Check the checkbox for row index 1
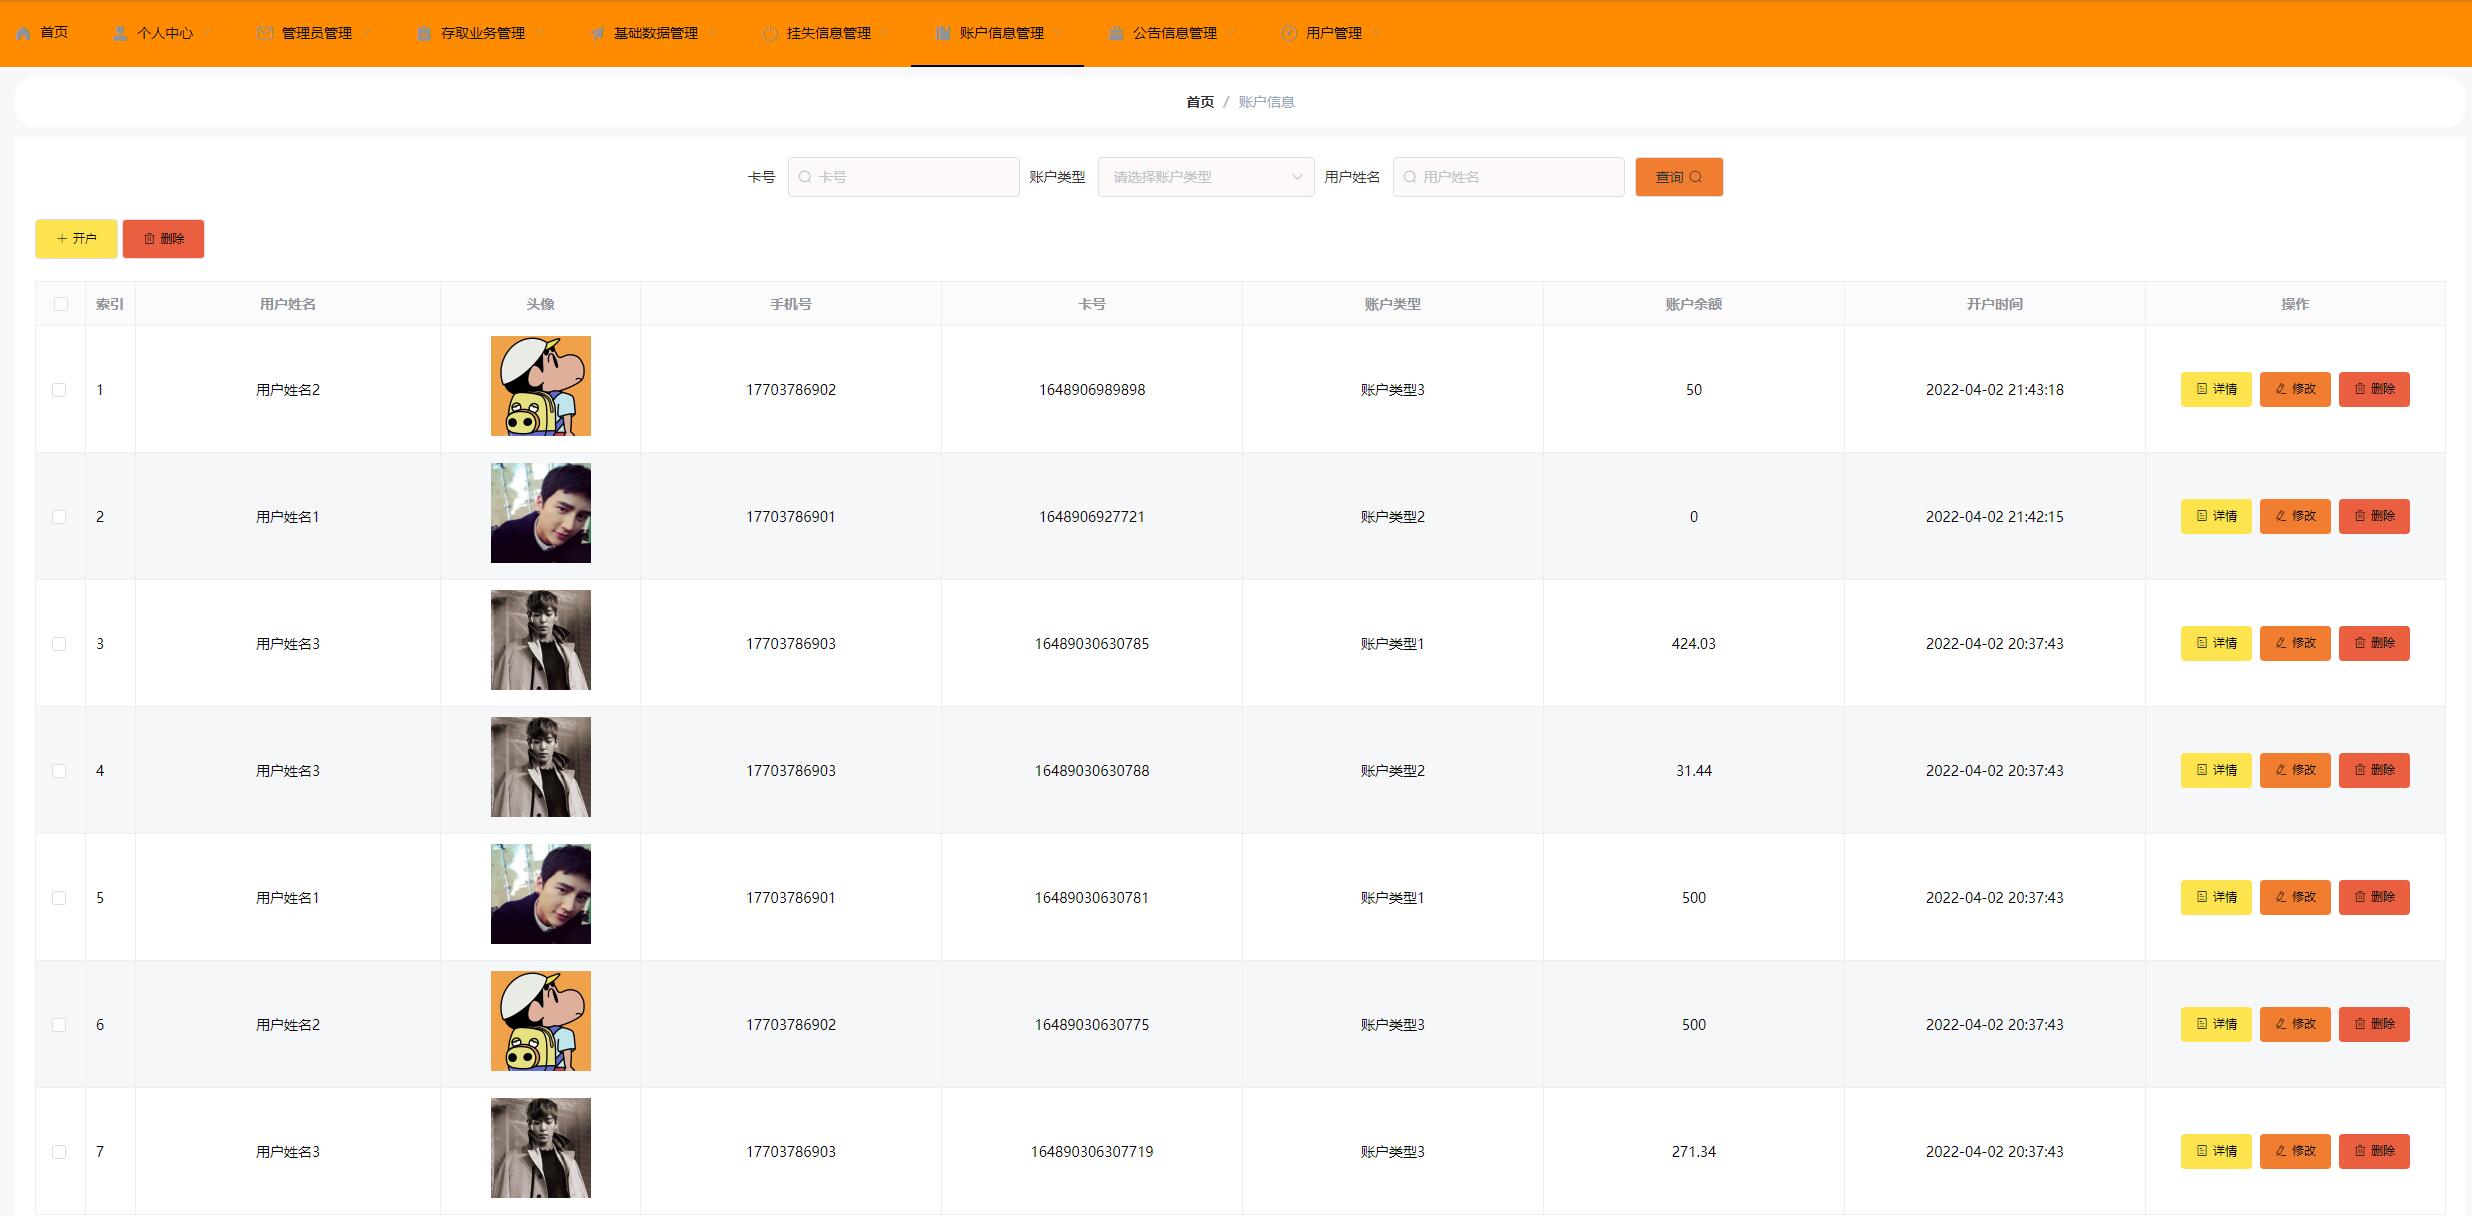Image resolution: width=2472 pixels, height=1216 pixels. point(59,390)
